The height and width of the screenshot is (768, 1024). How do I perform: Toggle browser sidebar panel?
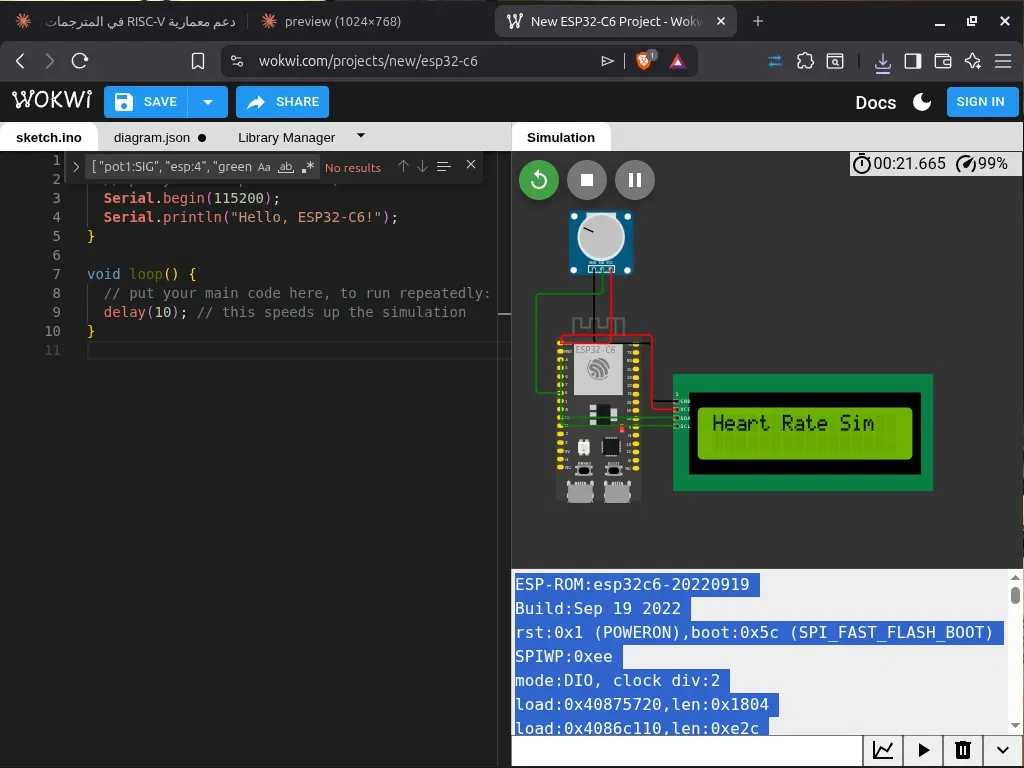912,61
